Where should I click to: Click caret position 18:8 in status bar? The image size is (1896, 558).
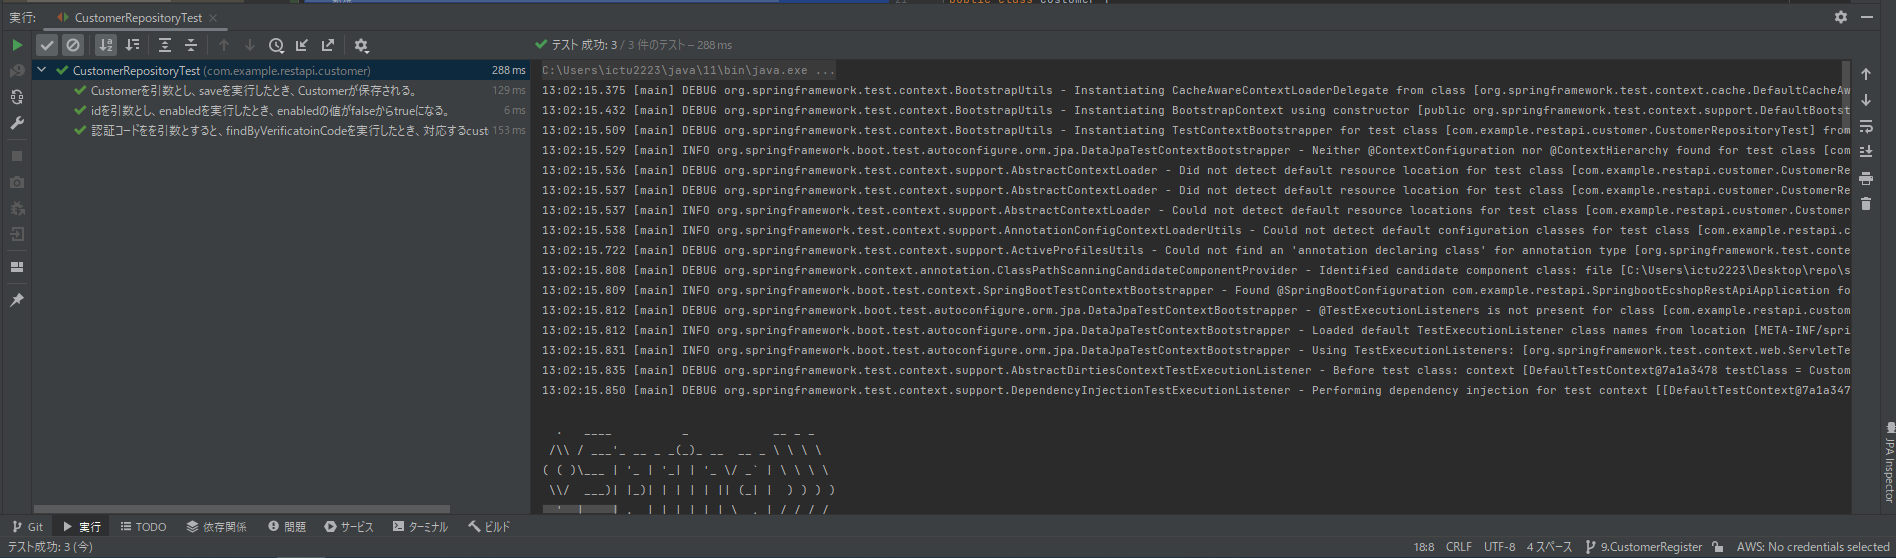(x=1424, y=547)
